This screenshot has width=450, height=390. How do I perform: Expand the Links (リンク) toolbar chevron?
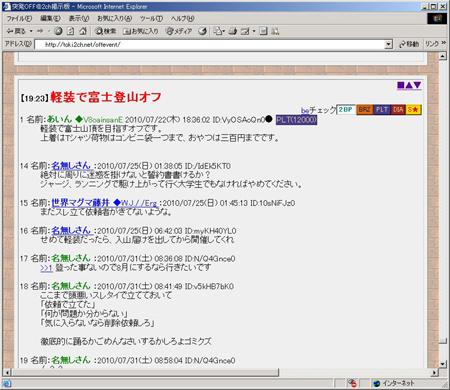(x=444, y=43)
